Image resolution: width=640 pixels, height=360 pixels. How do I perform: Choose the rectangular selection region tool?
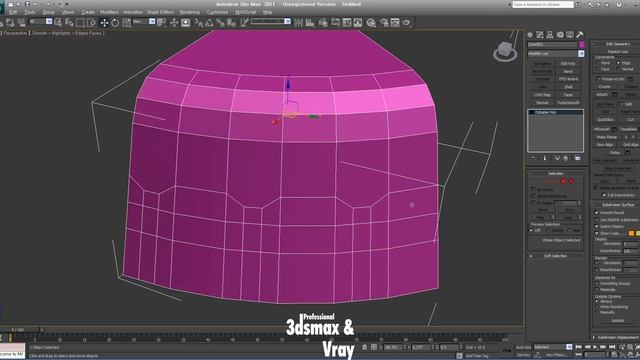pyautogui.click(x=80, y=23)
